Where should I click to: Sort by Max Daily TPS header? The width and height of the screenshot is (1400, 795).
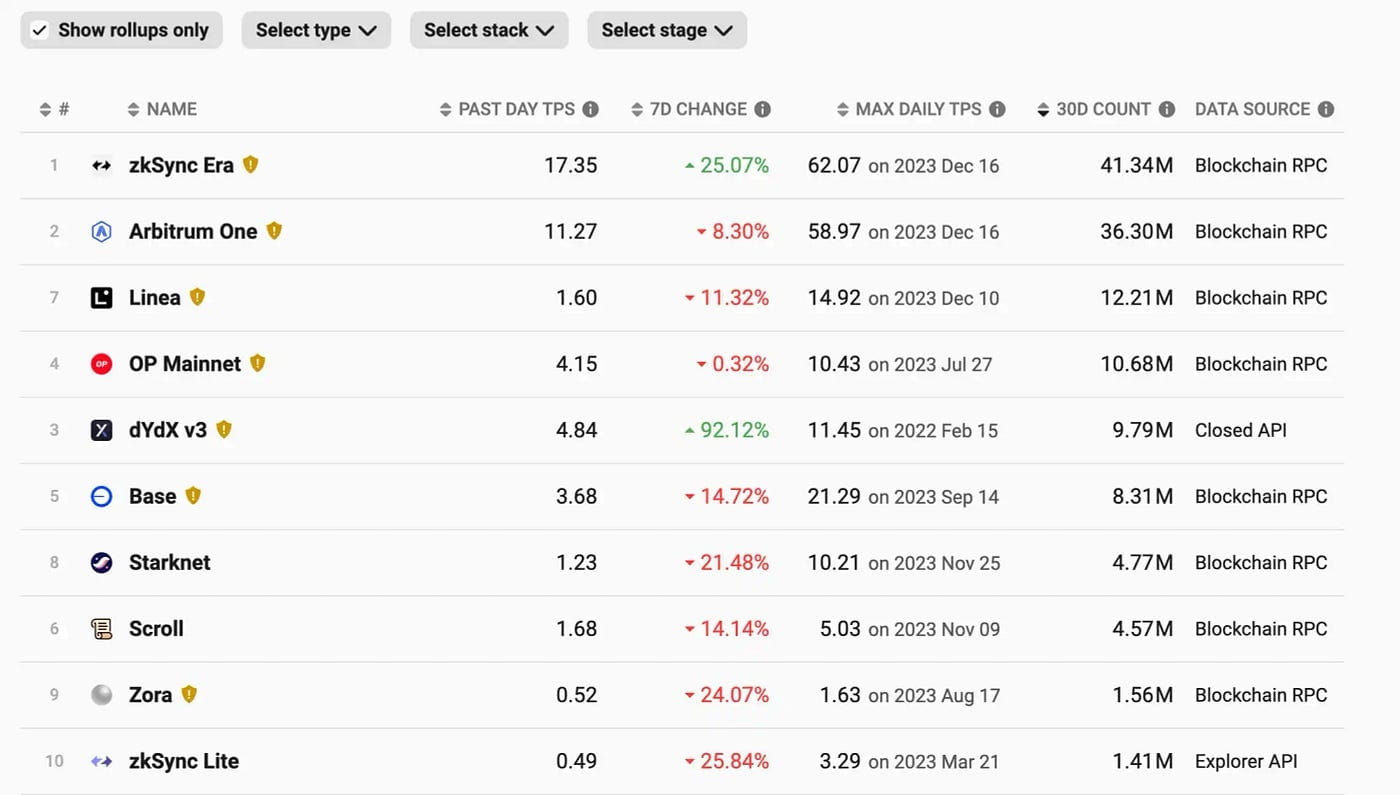tap(917, 110)
